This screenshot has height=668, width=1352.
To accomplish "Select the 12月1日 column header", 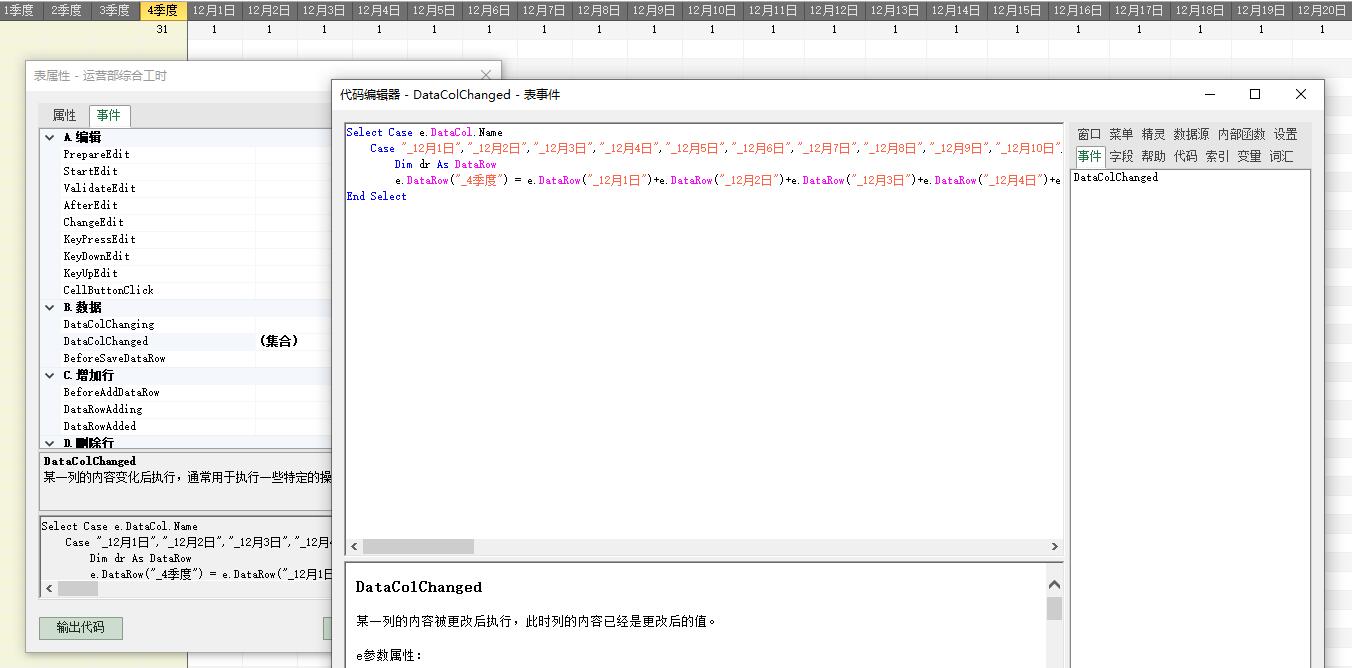I will [x=214, y=10].
